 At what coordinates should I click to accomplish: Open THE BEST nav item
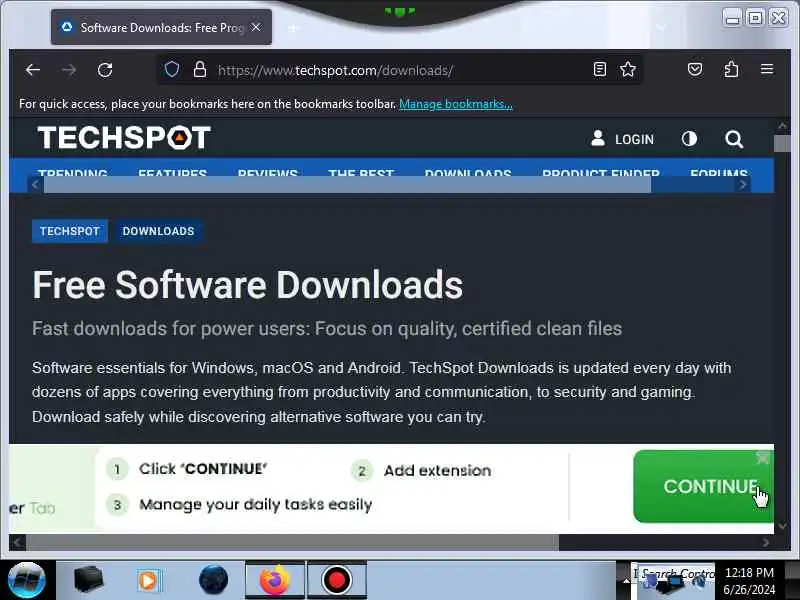(361, 172)
